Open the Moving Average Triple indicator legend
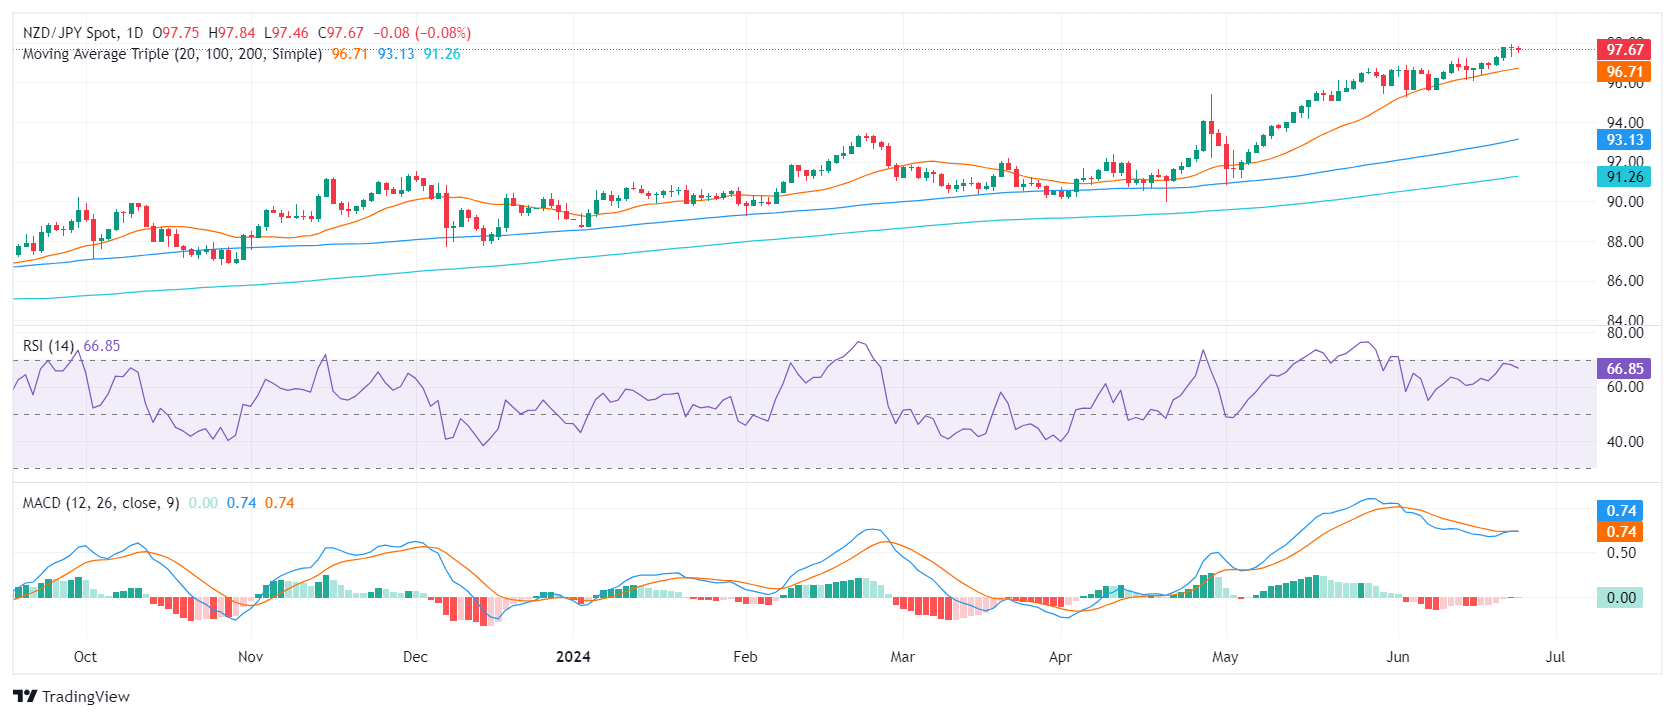 click(x=172, y=54)
